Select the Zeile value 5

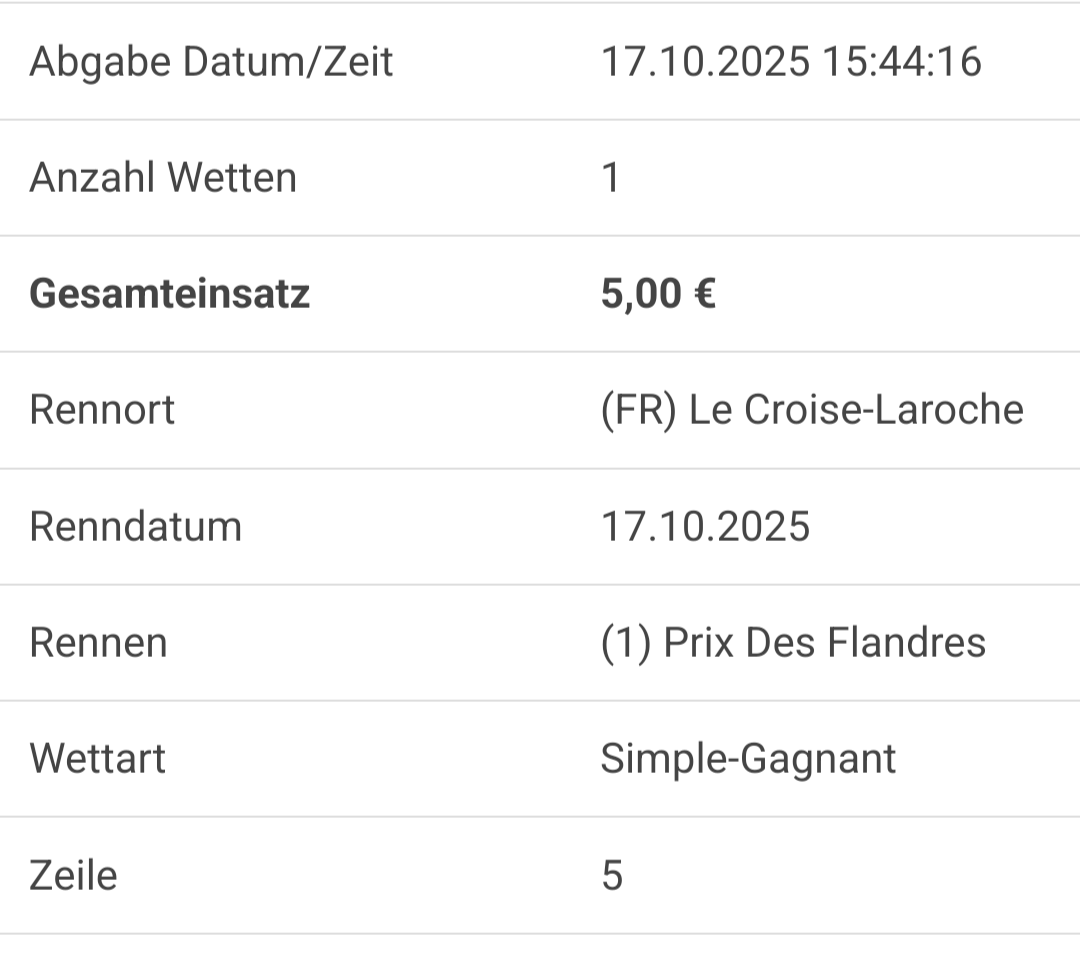coord(612,875)
